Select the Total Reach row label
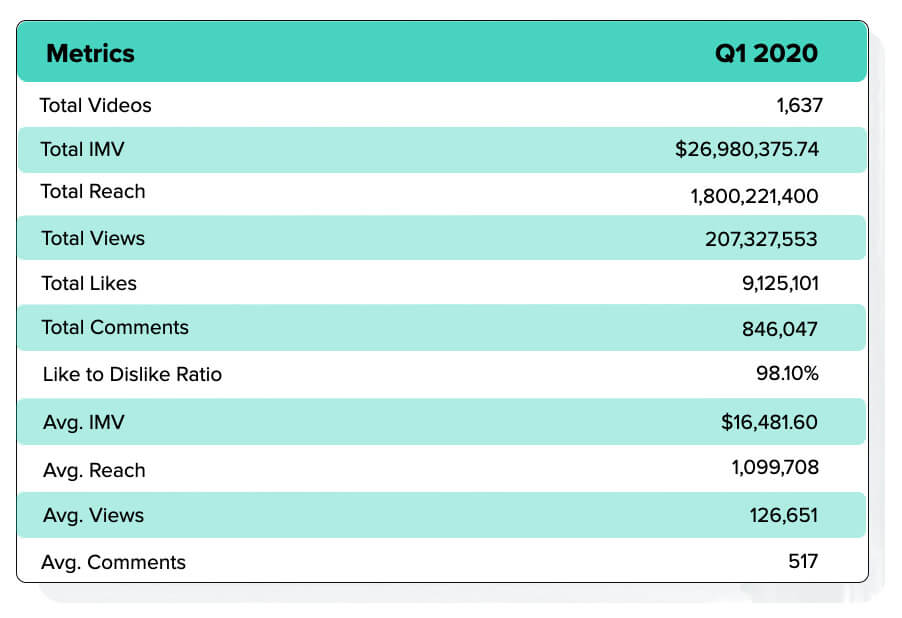Viewport: 902px width, 618px height. pyautogui.click(x=93, y=192)
